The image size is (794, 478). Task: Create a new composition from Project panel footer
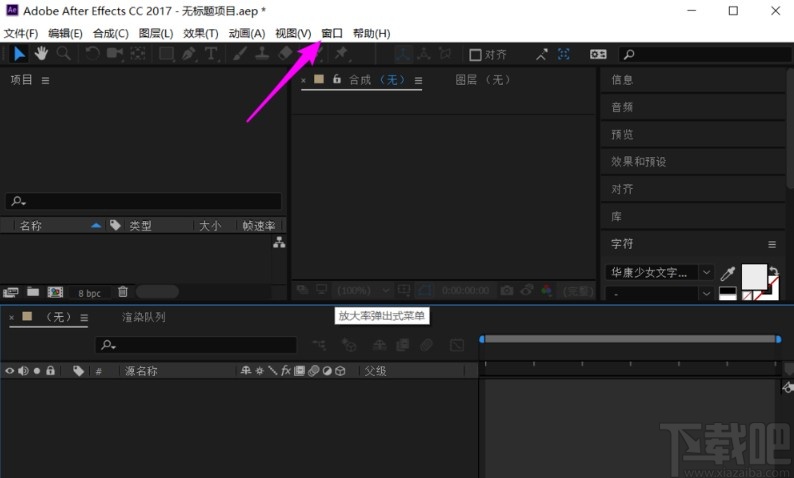[55, 292]
